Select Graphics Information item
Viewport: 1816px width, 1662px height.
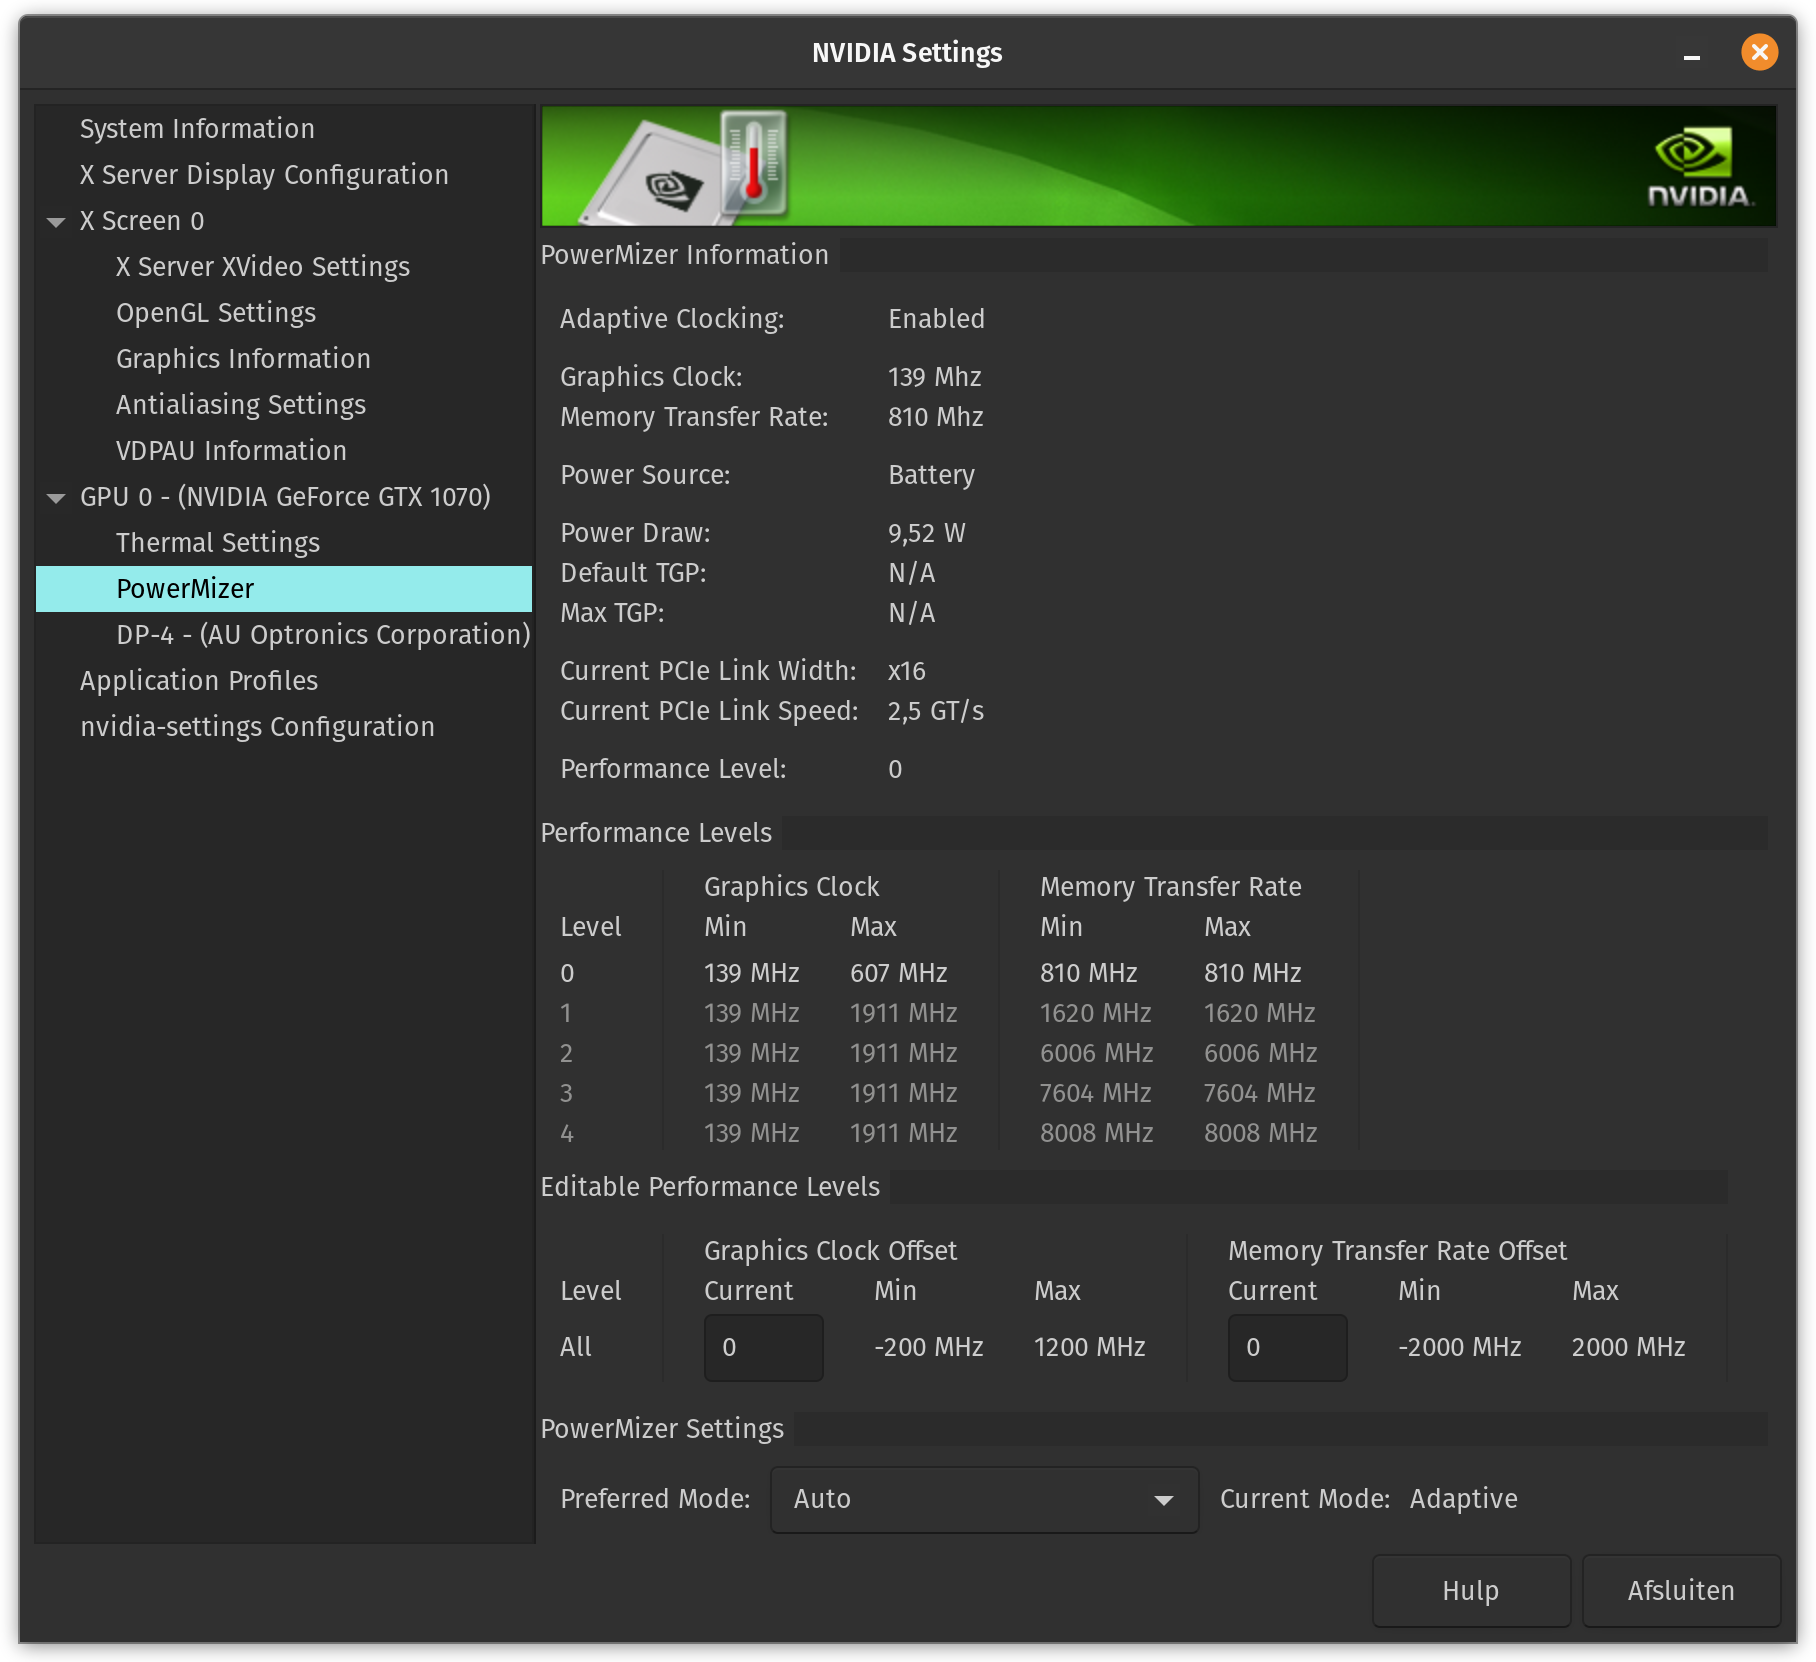tap(243, 359)
